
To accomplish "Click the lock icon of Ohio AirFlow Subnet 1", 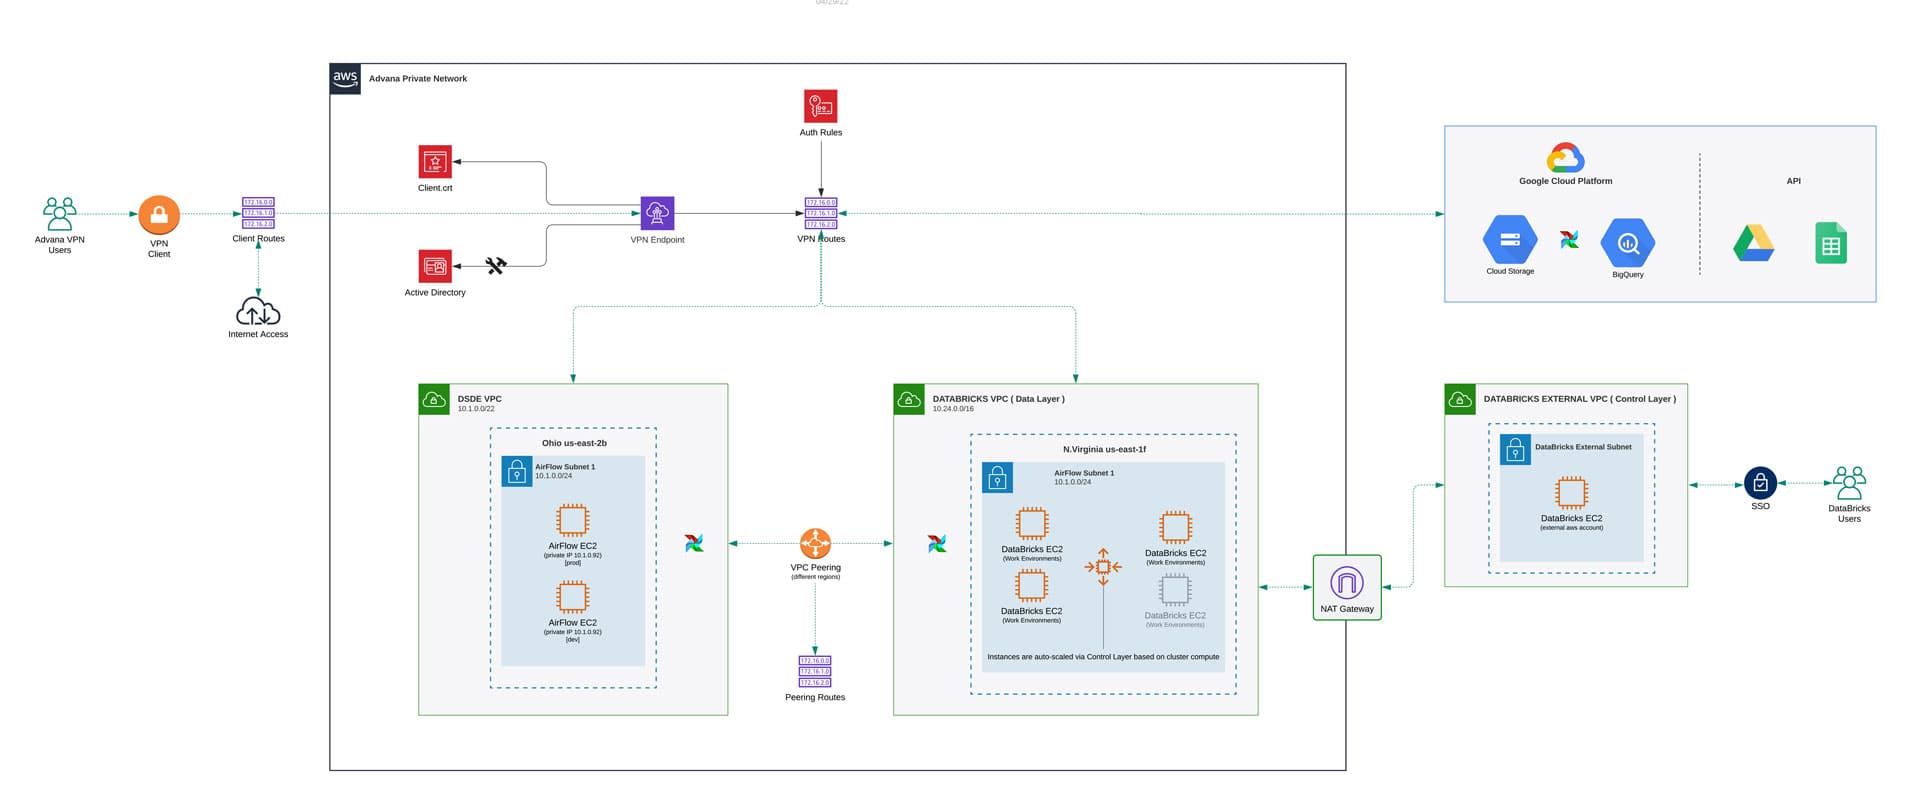I will pyautogui.click(x=516, y=471).
